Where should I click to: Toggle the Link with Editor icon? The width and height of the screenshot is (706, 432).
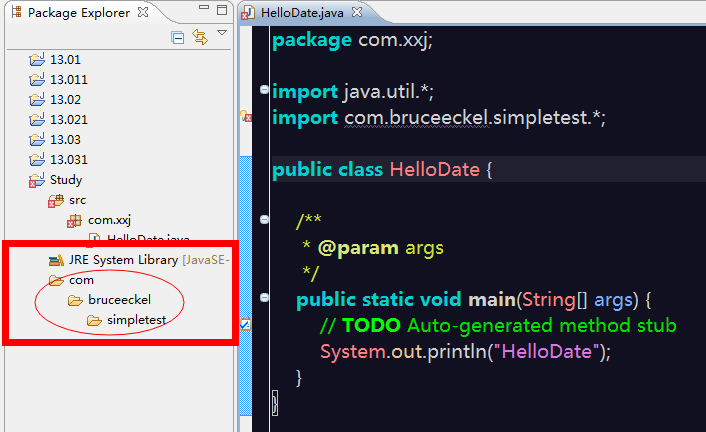(x=200, y=36)
